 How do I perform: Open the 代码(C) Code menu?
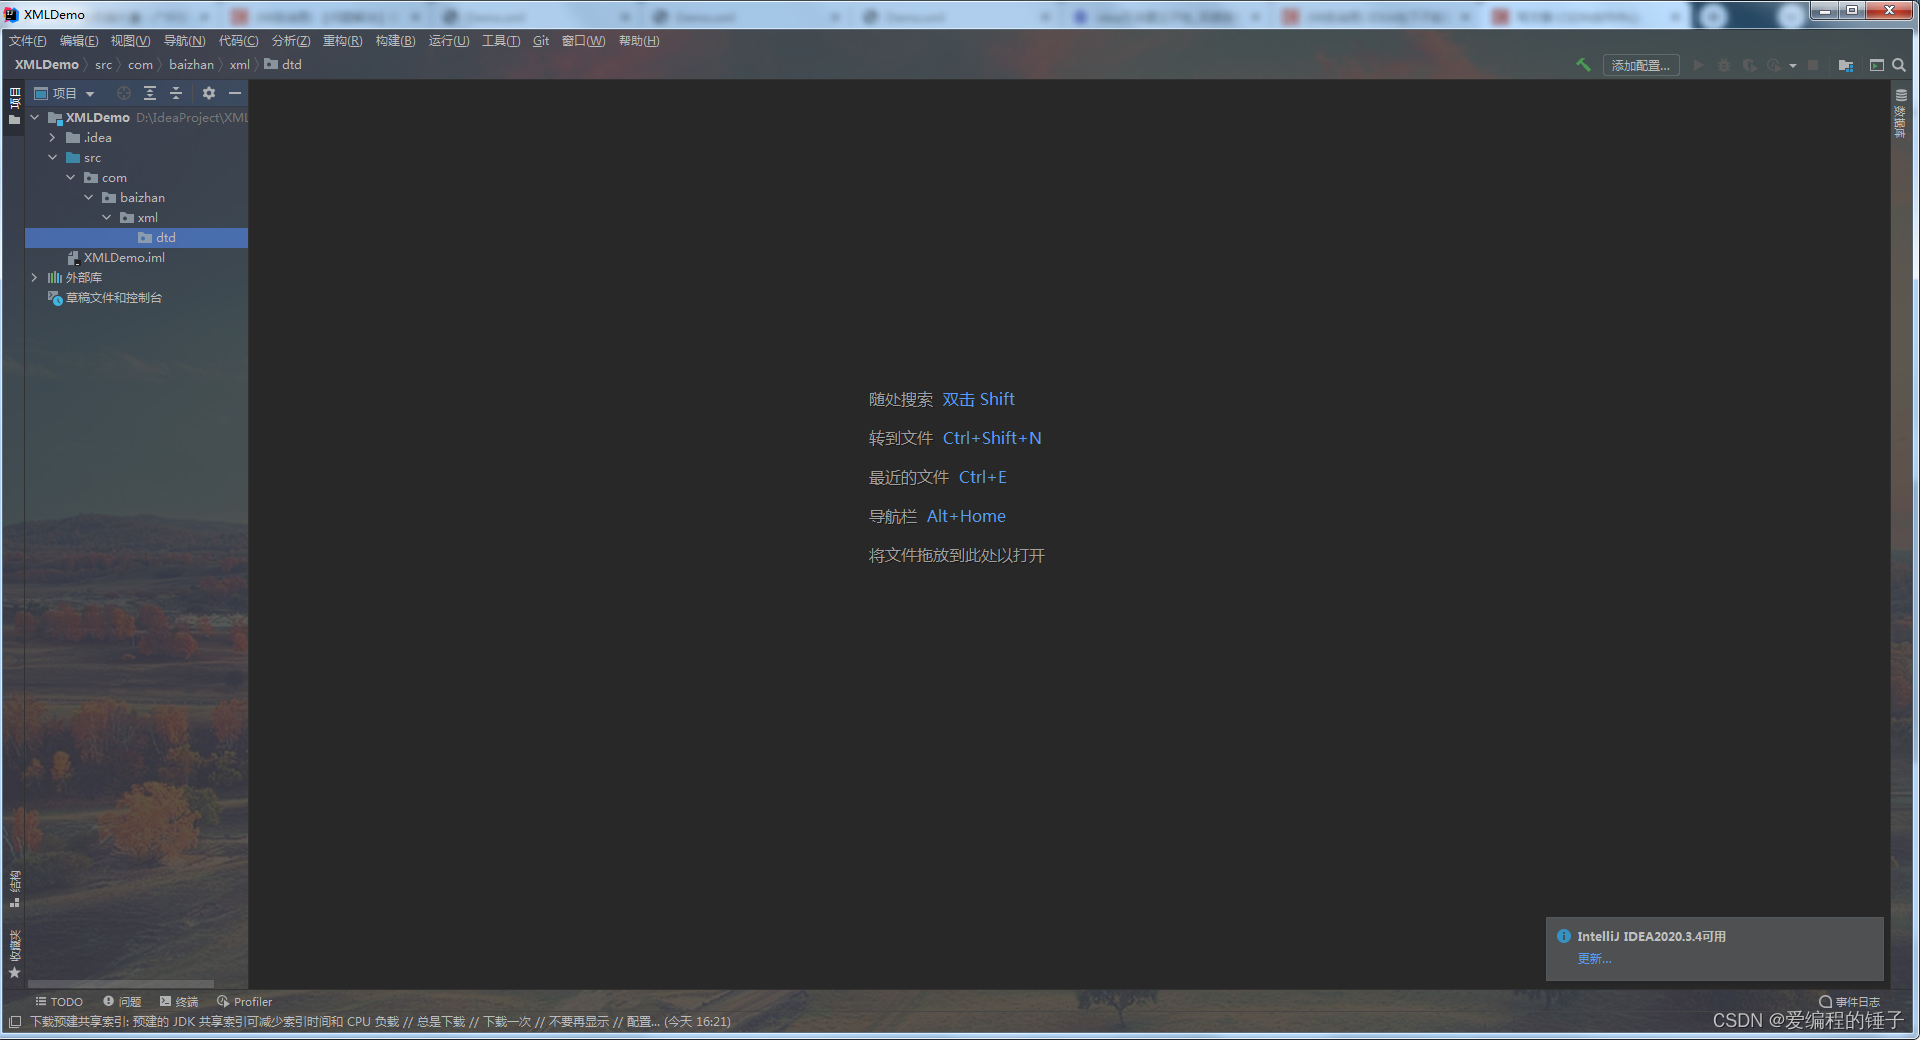238,41
